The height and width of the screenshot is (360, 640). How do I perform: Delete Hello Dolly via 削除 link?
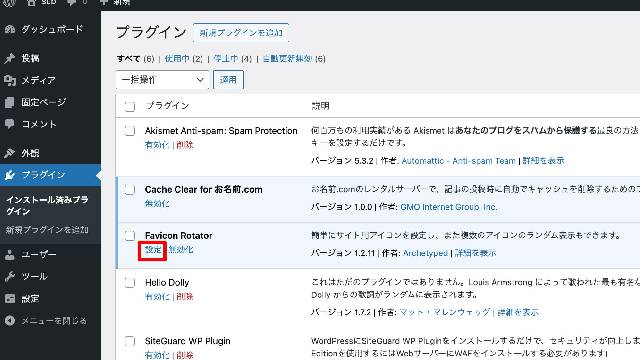coord(185,297)
